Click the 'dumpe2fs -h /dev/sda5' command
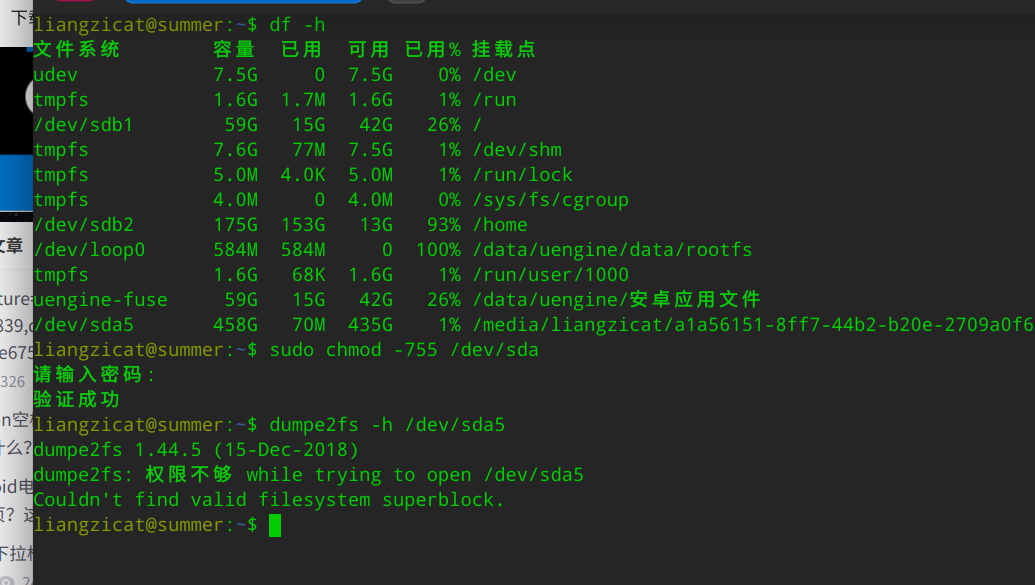 [387, 425]
